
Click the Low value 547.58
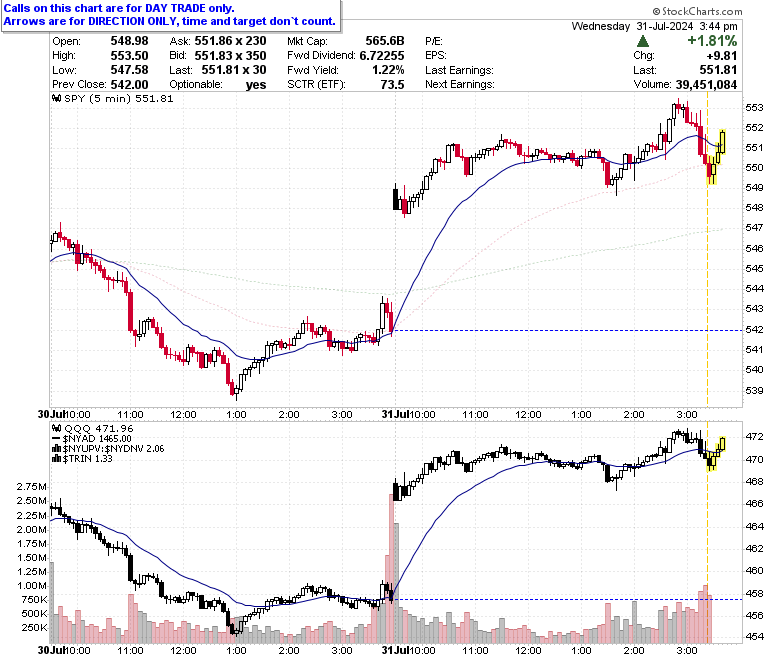click(129, 70)
